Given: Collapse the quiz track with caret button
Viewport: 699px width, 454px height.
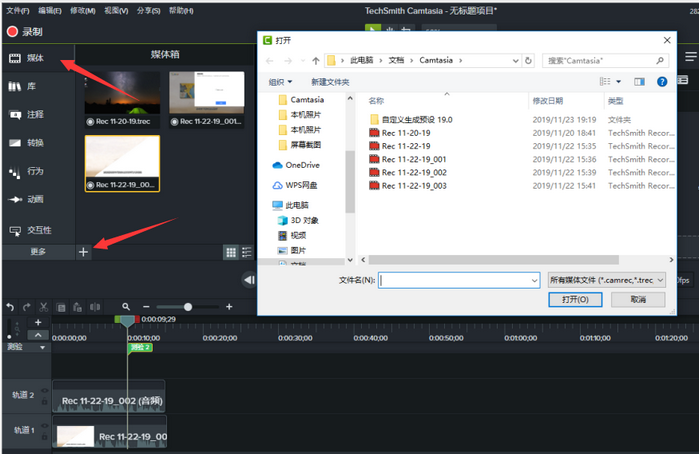Looking at the screenshot, I should pos(38,334).
